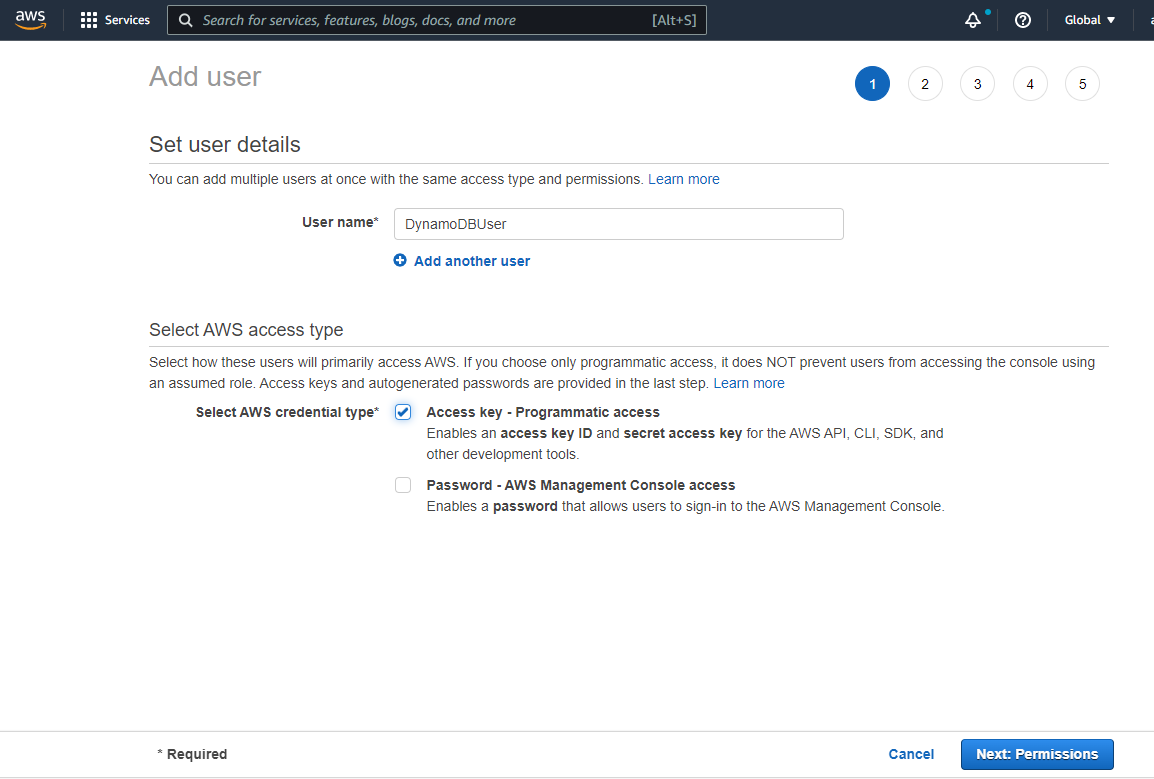
Task: Enable Password - AWS Management Console access
Action: pyautogui.click(x=403, y=484)
